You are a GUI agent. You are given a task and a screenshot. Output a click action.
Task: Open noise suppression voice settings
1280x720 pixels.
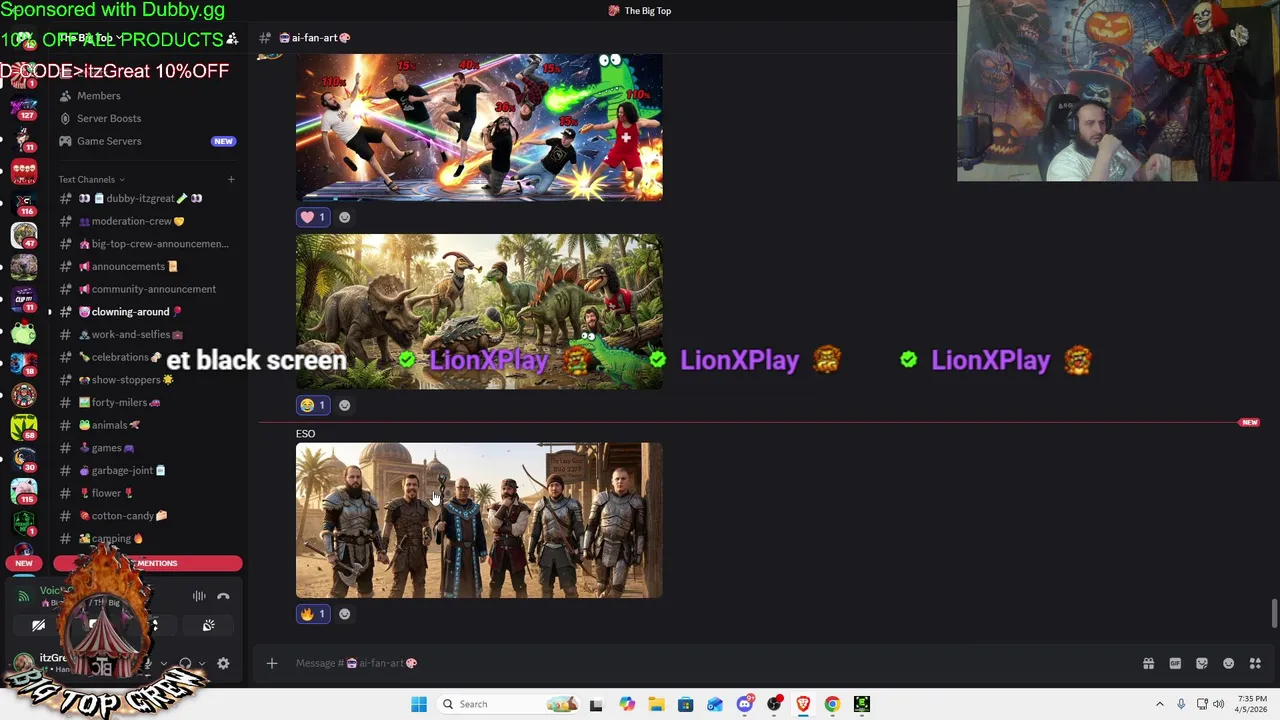[x=199, y=596]
